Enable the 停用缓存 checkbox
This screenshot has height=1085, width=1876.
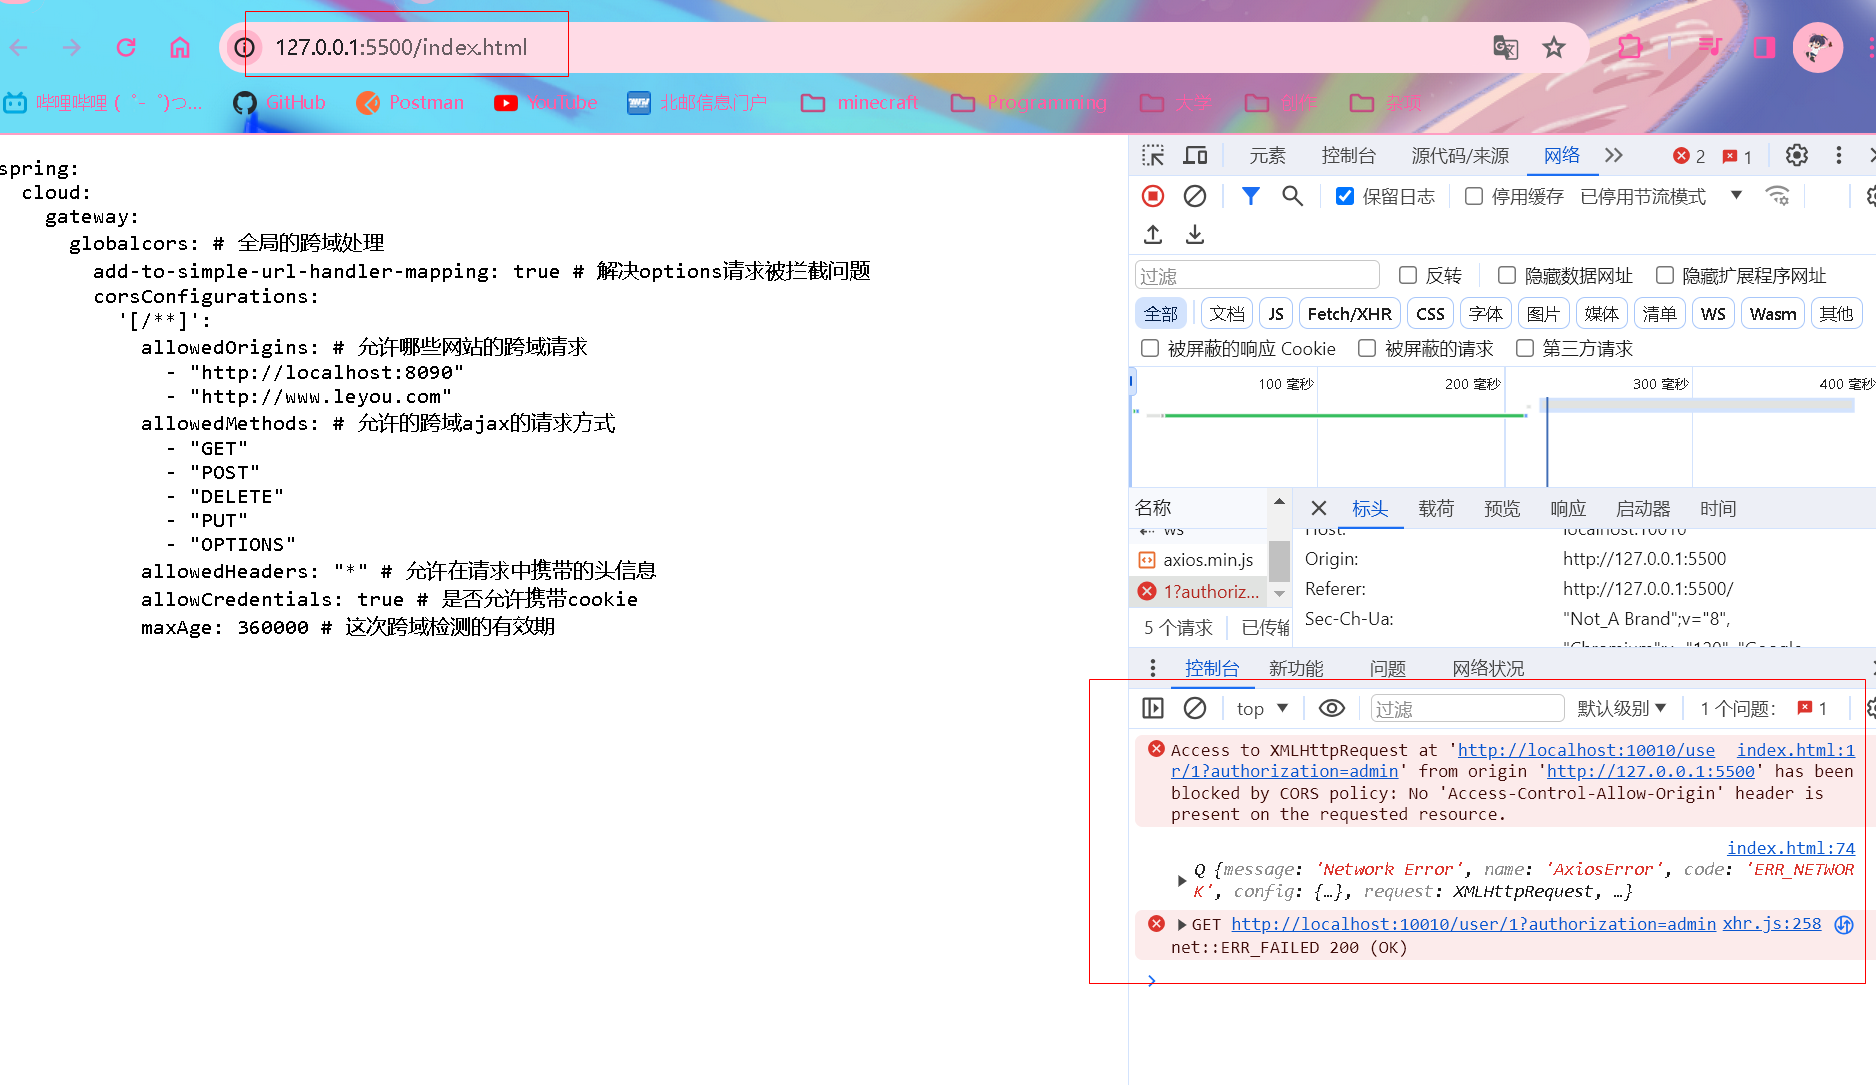tap(1474, 196)
